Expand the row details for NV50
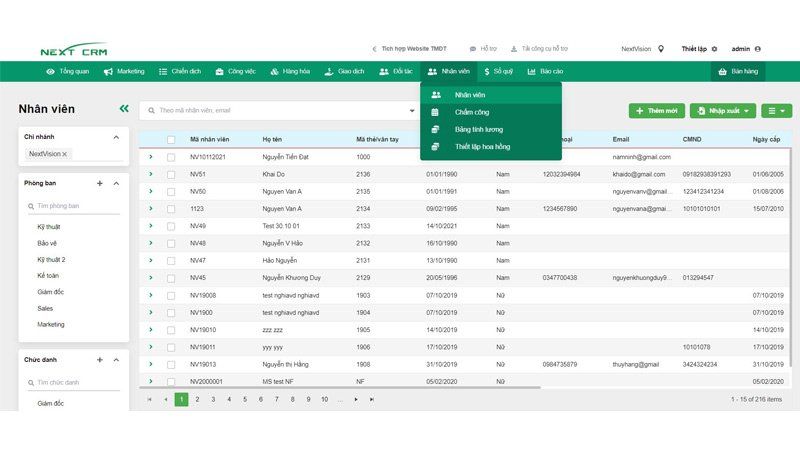 [x=151, y=191]
